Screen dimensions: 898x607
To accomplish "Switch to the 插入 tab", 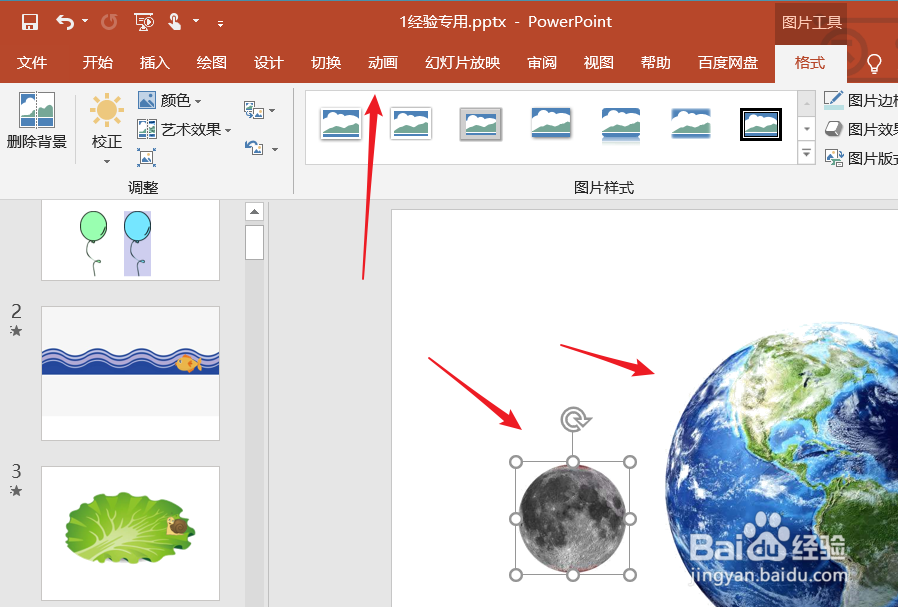I will point(155,62).
